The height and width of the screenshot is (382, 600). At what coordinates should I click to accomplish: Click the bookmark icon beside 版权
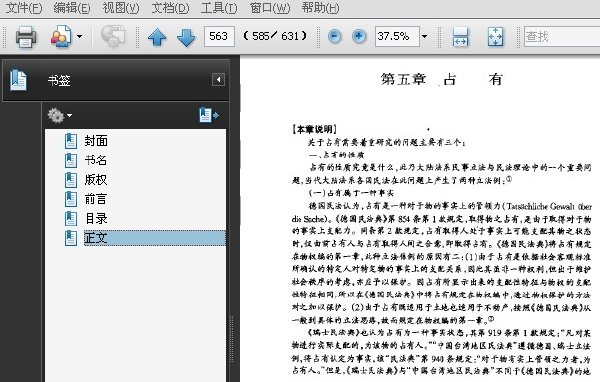[x=71, y=180]
